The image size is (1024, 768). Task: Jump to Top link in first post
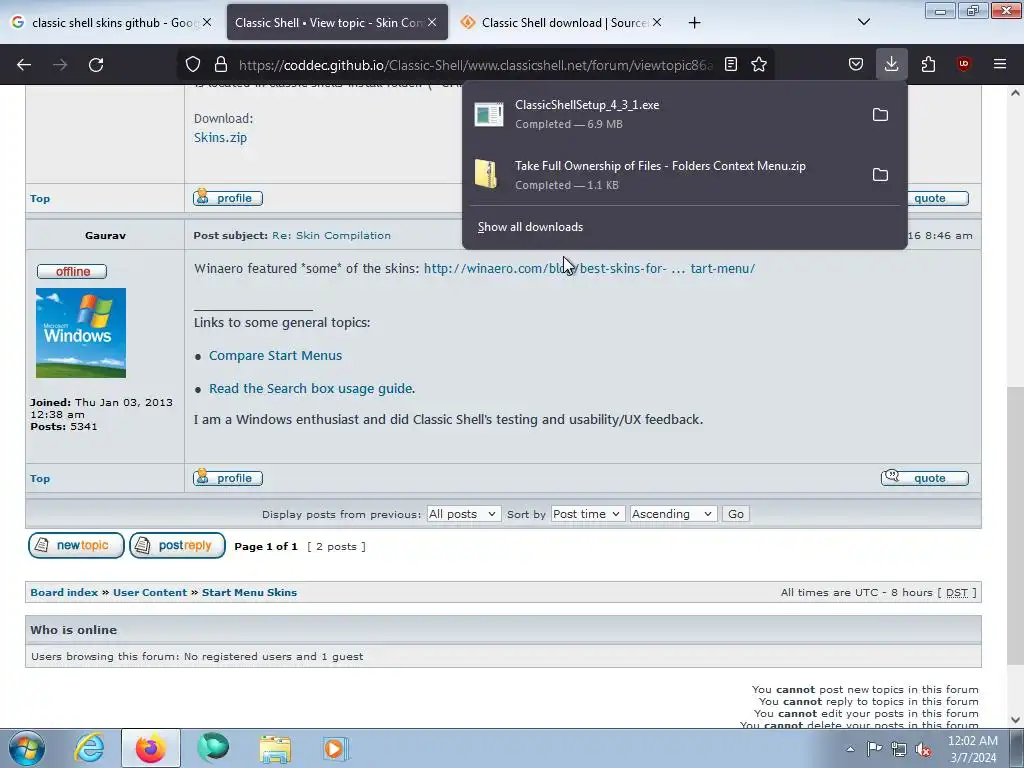(x=40, y=199)
